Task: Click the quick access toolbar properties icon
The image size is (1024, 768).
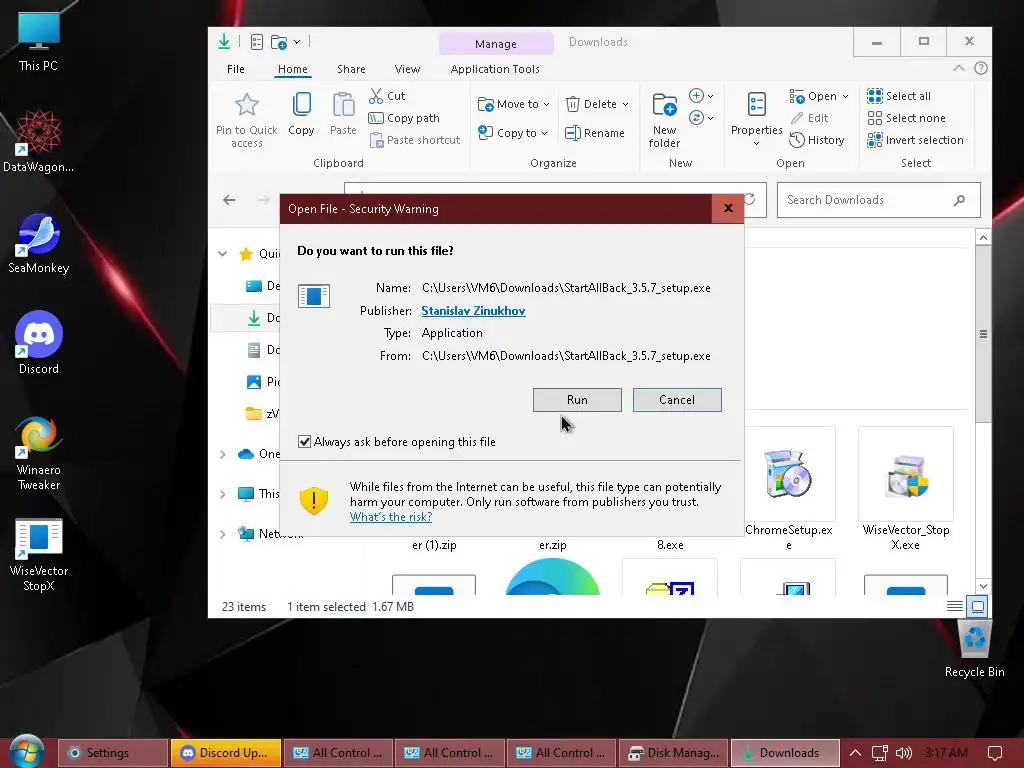Action: point(257,42)
